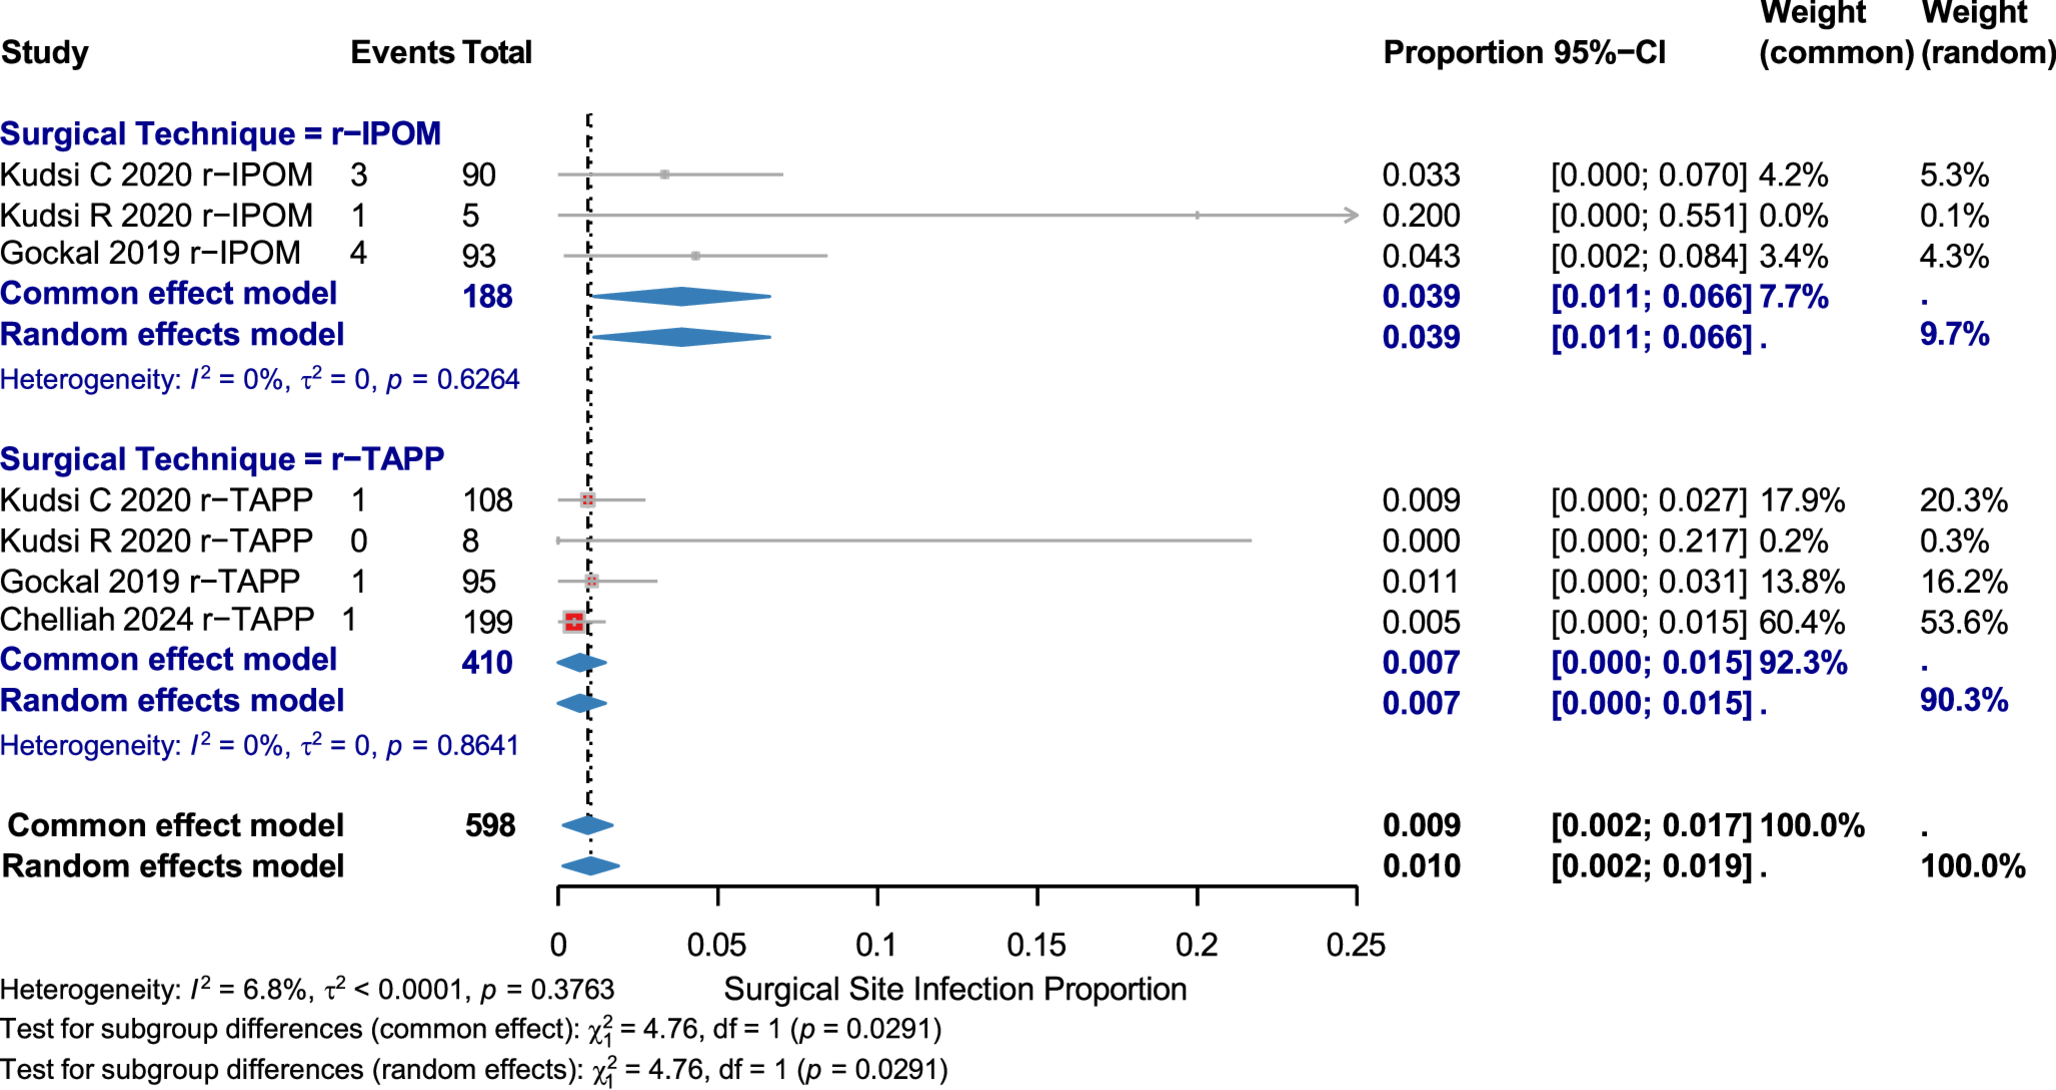Click the arrowhead on Kudsi R r-IPOM interval

pyautogui.click(x=1352, y=215)
